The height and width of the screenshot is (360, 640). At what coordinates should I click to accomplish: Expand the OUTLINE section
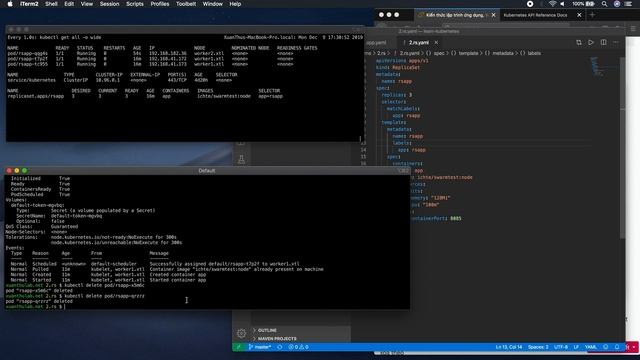tap(267, 330)
